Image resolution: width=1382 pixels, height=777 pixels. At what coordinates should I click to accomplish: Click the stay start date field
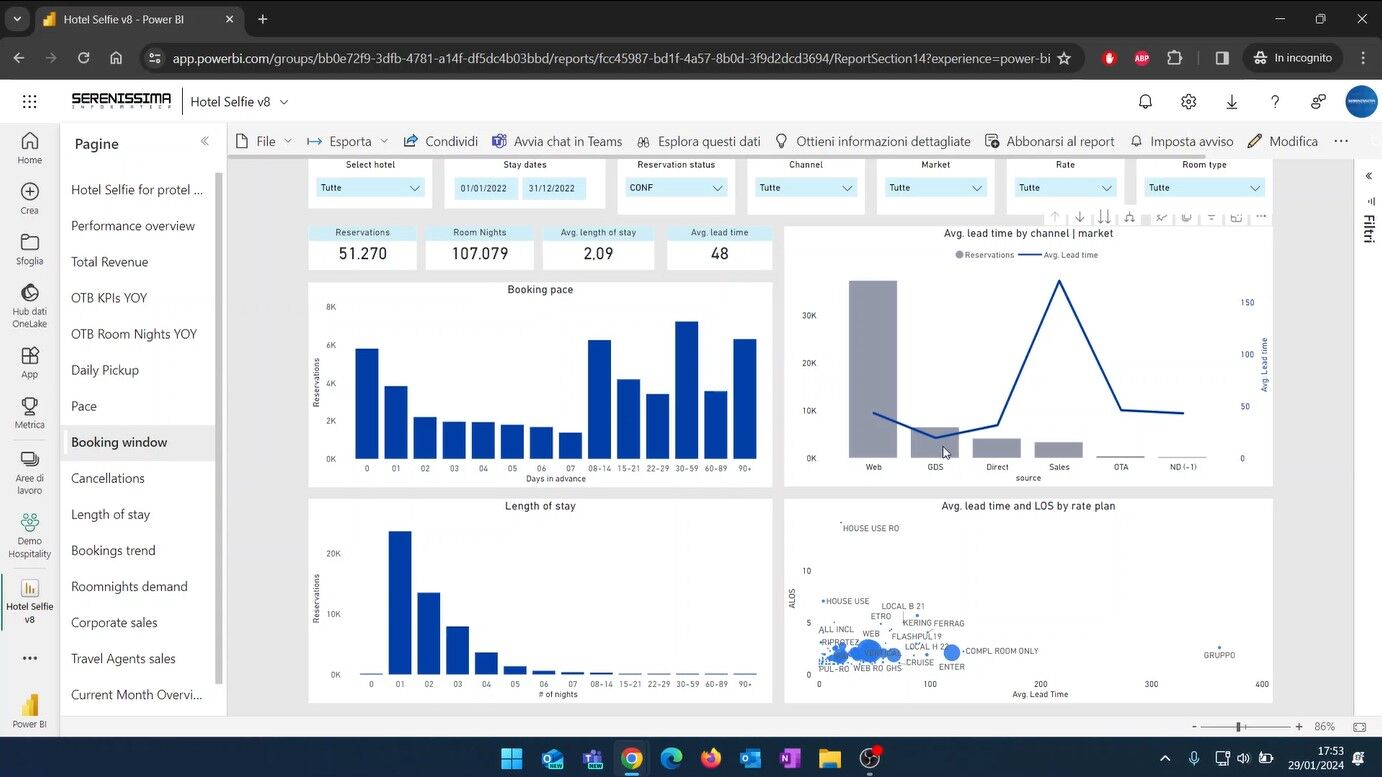tap(485, 188)
